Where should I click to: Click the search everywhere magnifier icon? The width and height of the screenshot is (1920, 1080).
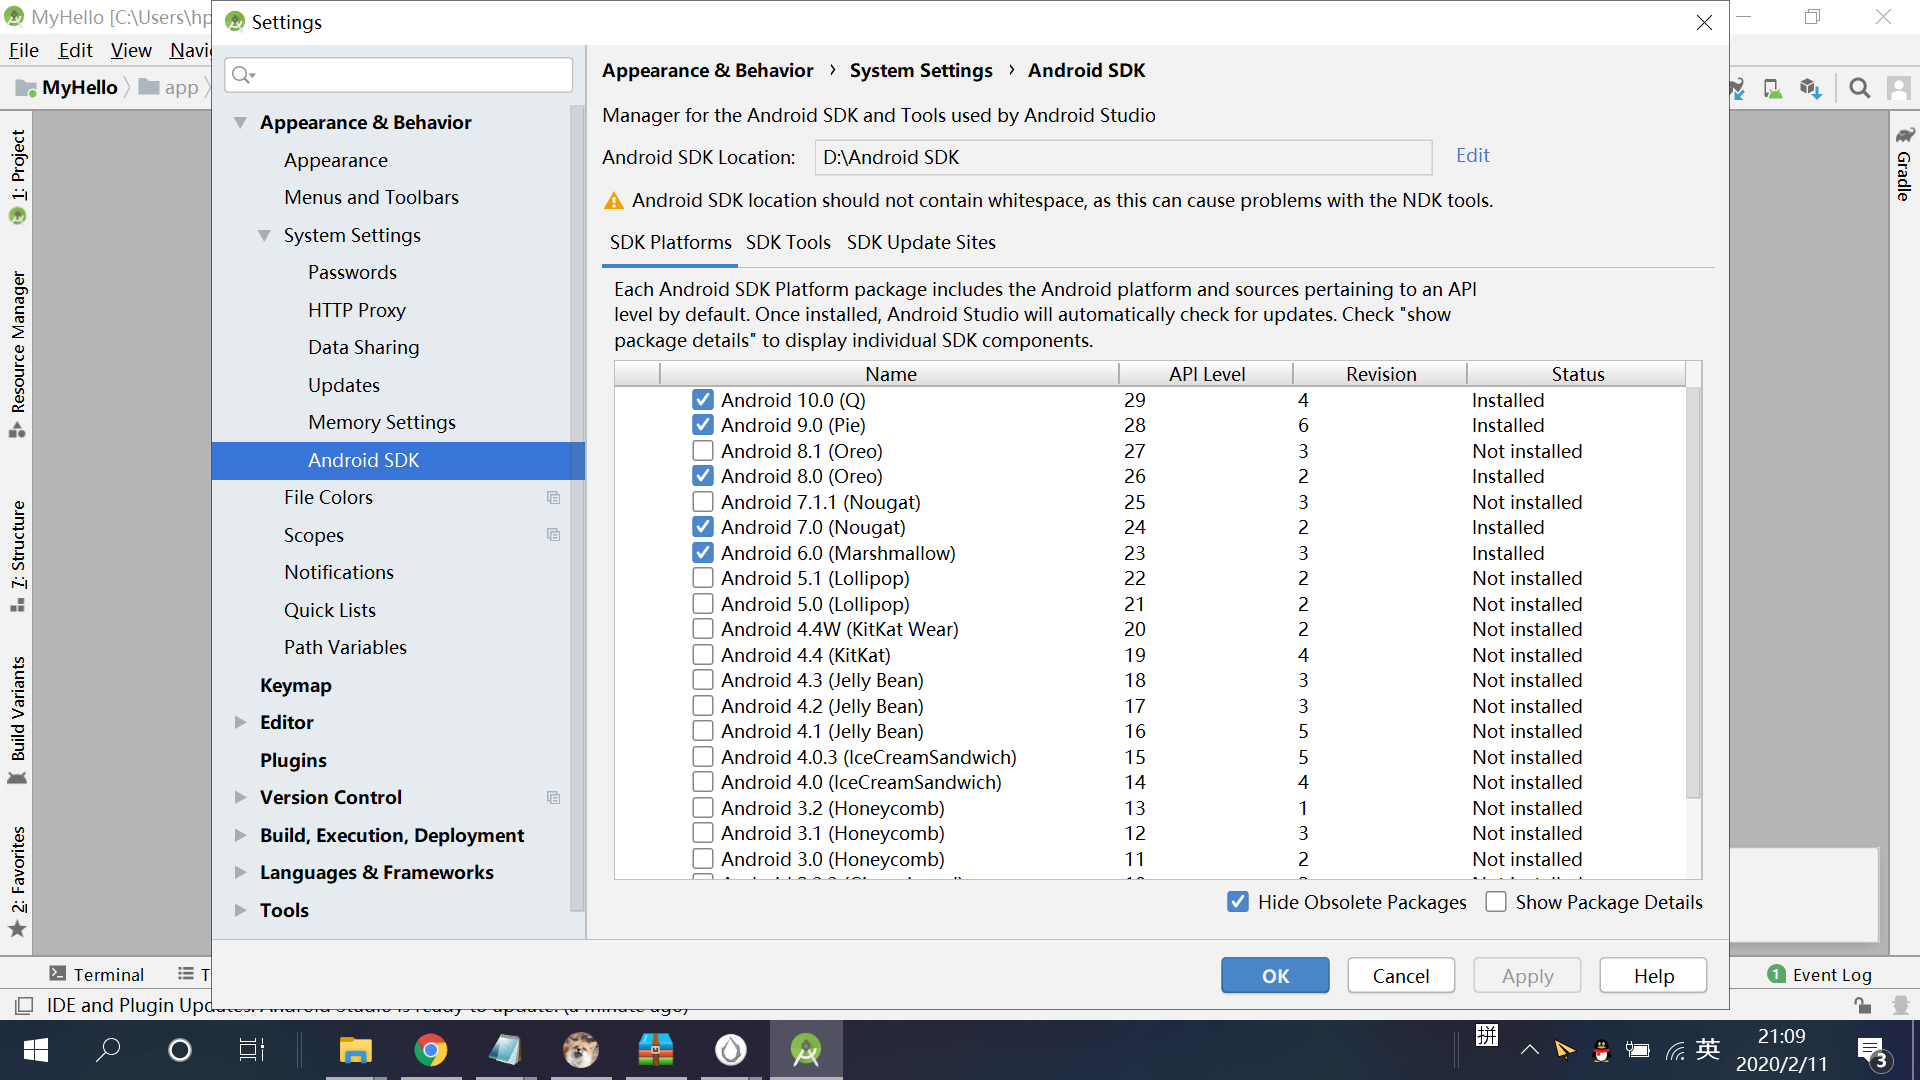pyautogui.click(x=1859, y=88)
